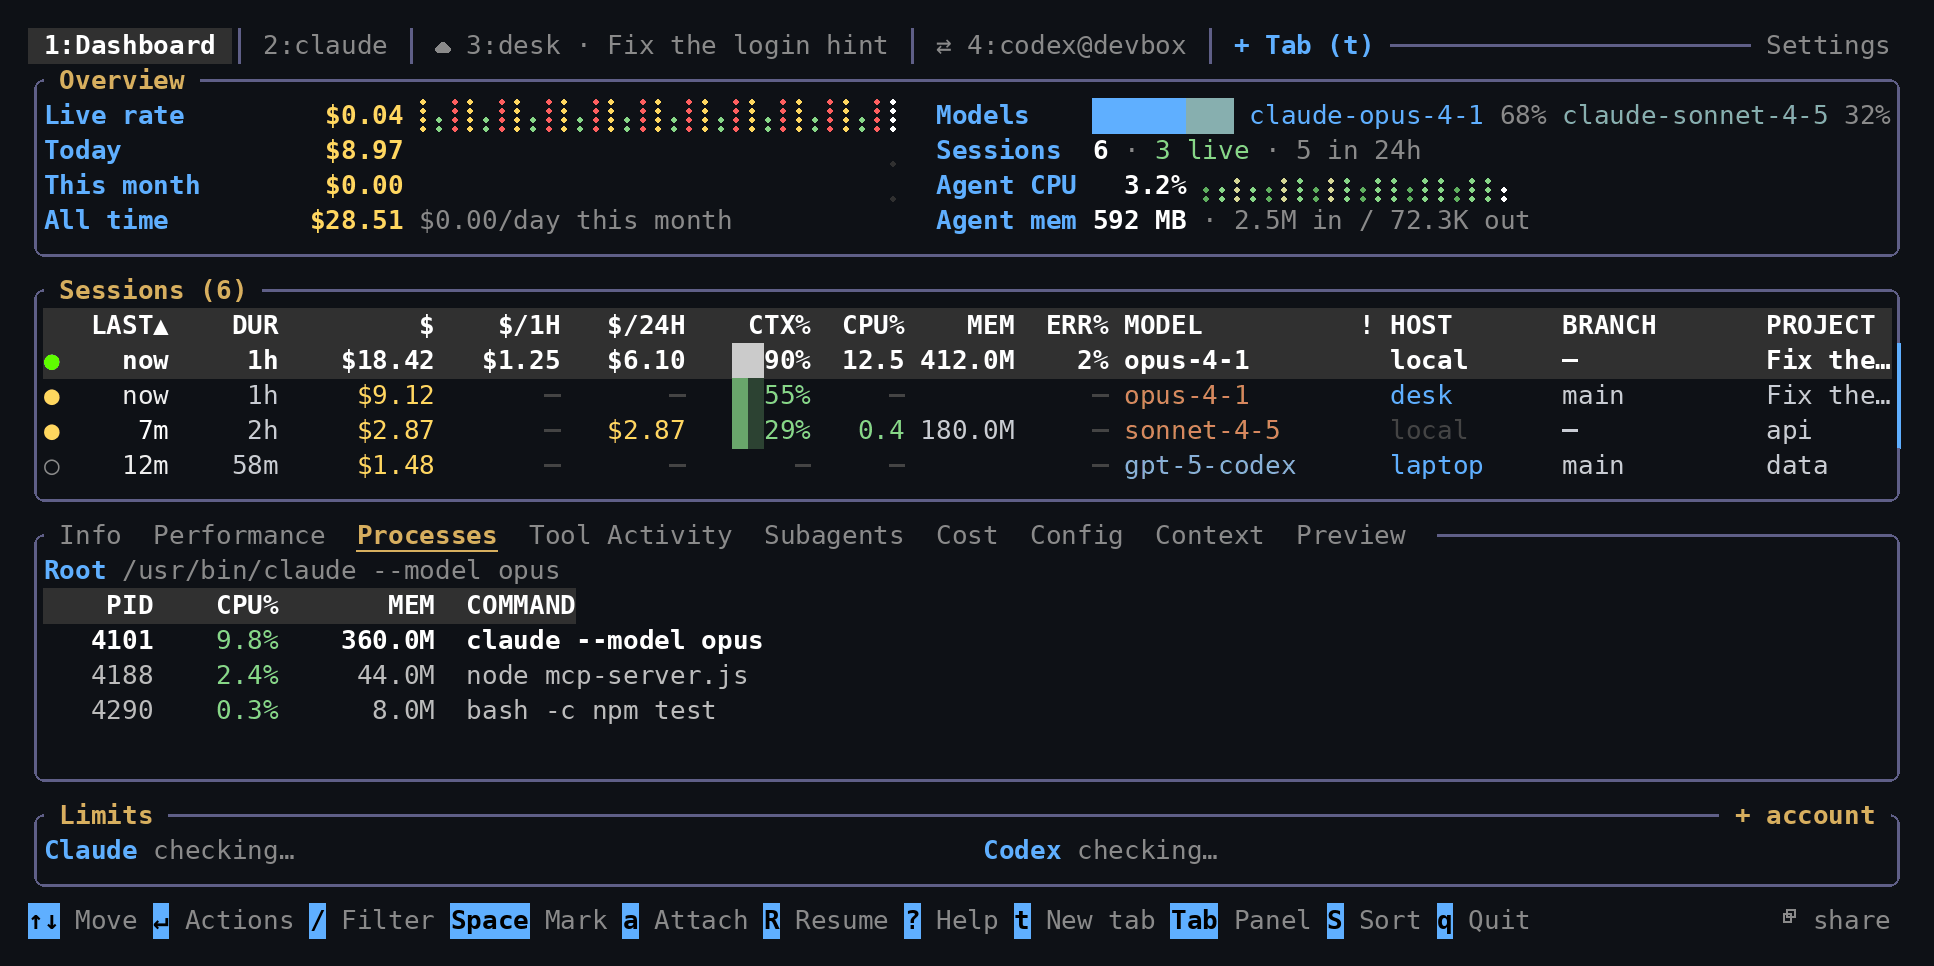Select the Tool Activity panel tab
1934x966 pixels.
630,535
